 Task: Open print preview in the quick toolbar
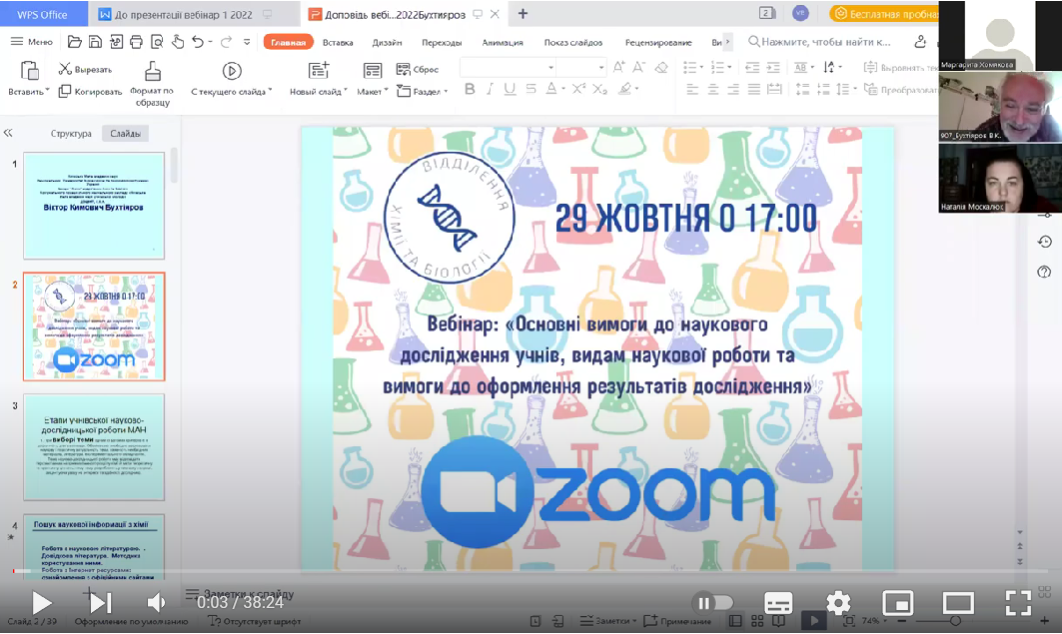click(157, 42)
